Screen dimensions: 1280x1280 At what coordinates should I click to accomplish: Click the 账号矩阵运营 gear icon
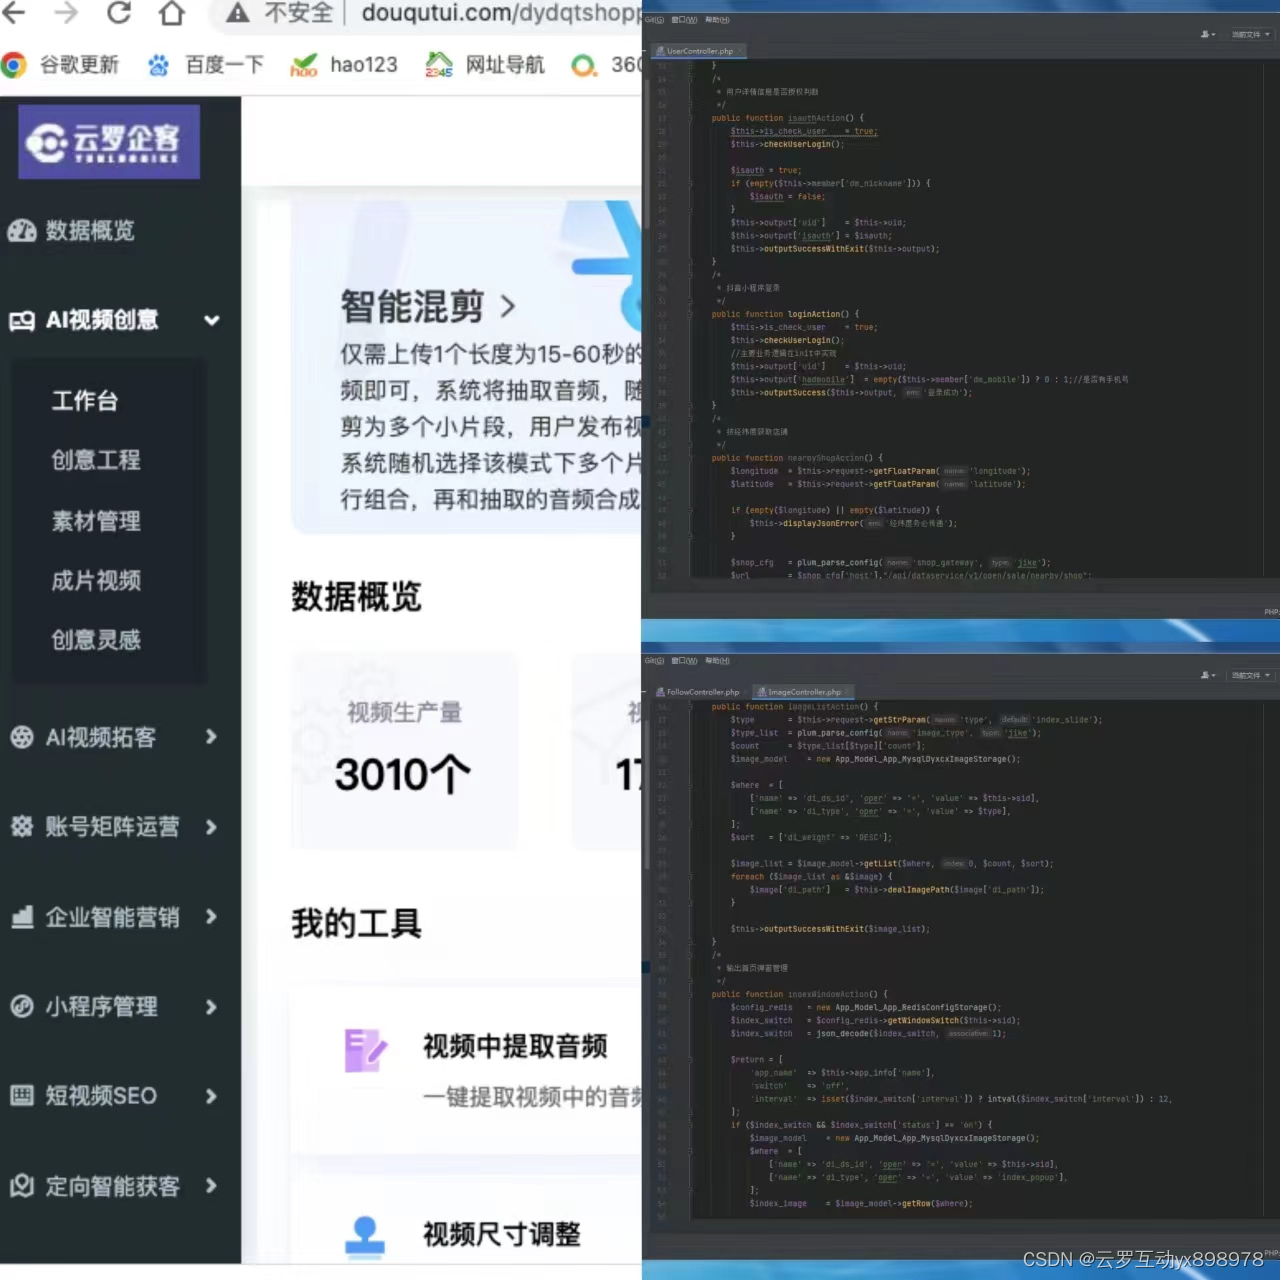coord(22,826)
